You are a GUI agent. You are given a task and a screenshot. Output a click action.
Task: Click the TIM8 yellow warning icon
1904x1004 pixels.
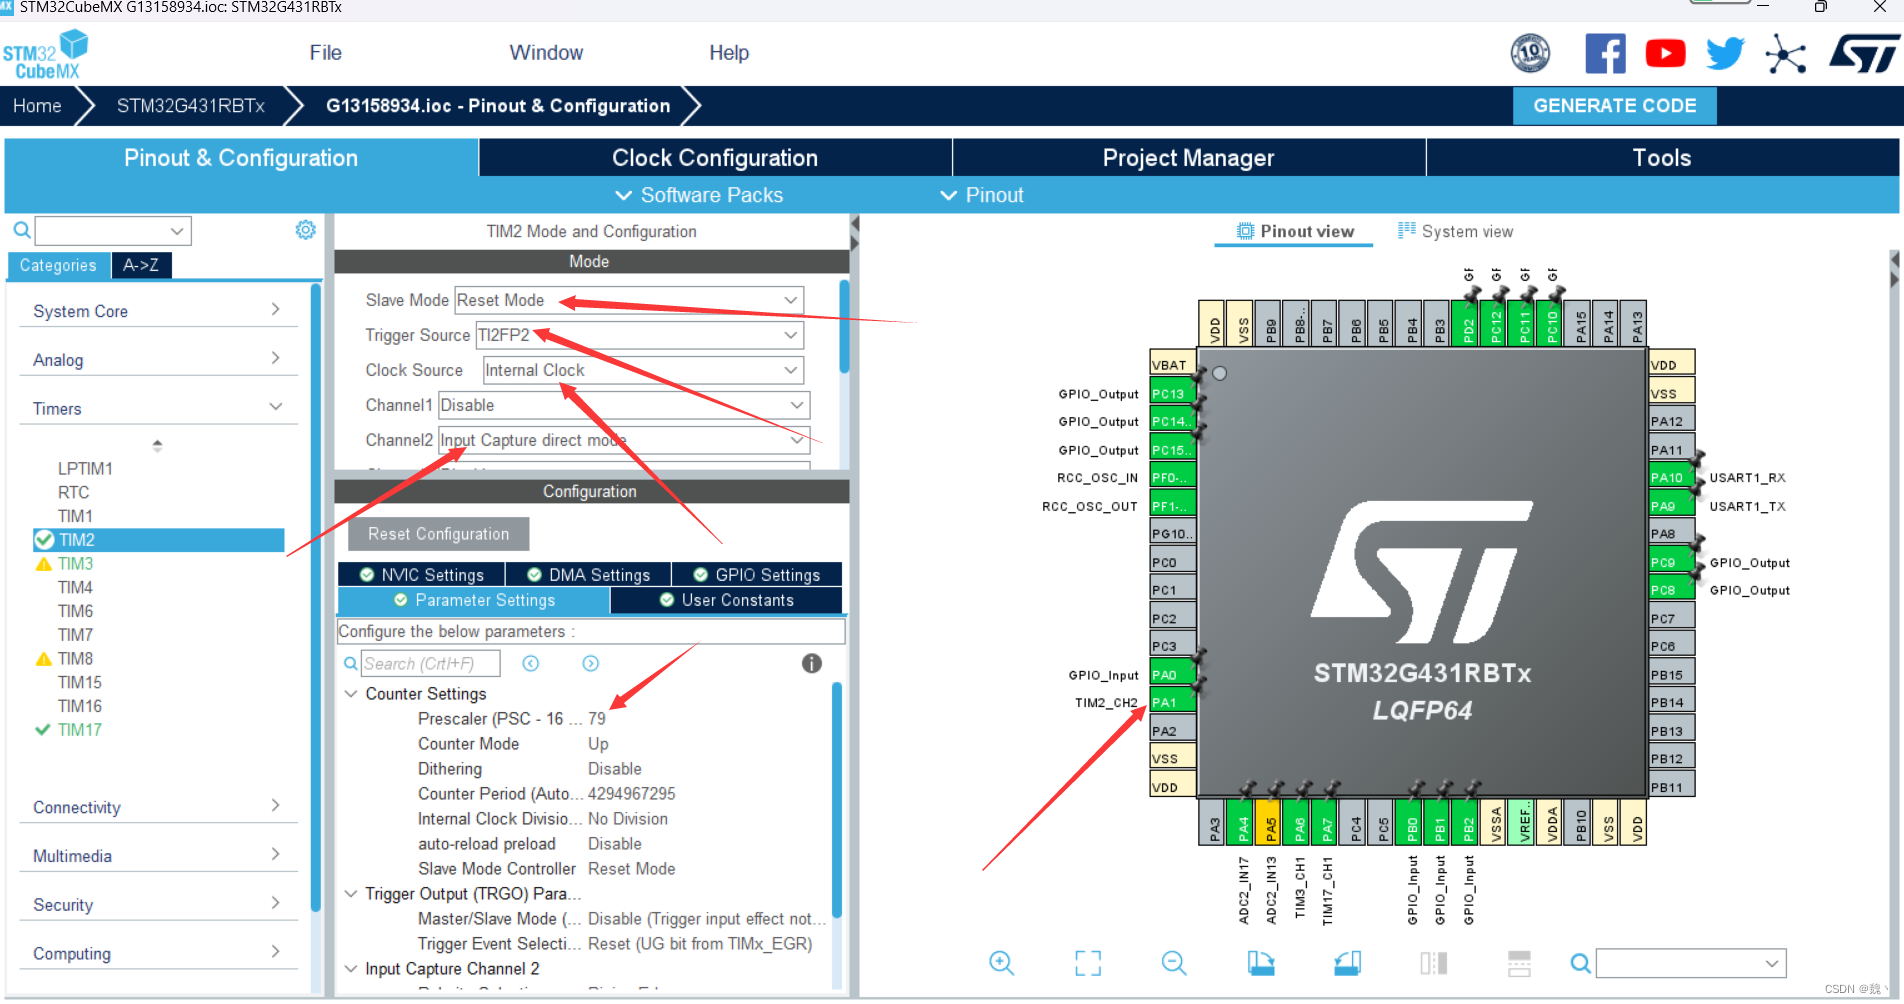[43, 659]
